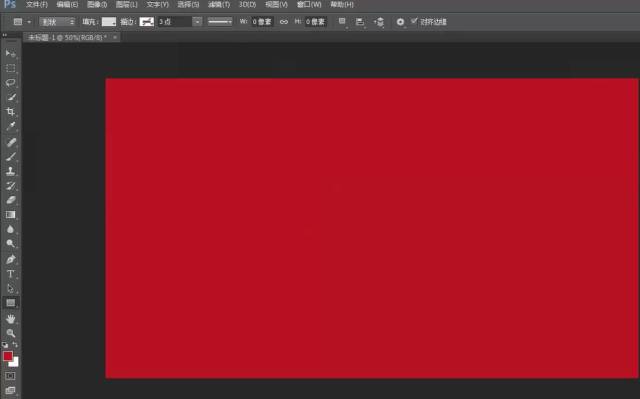Select the Horizontal Type tool
640x399 pixels.
pyautogui.click(x=11, y=274)
